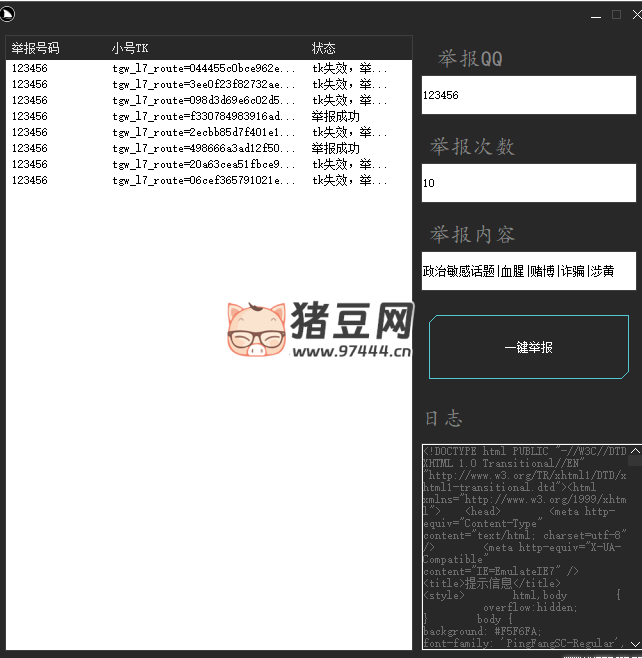Image resolution: width=642 pixels, height=658 pixels.
Task: Select row with route=3ee0f23f82732ae
Action: [204, 85]
